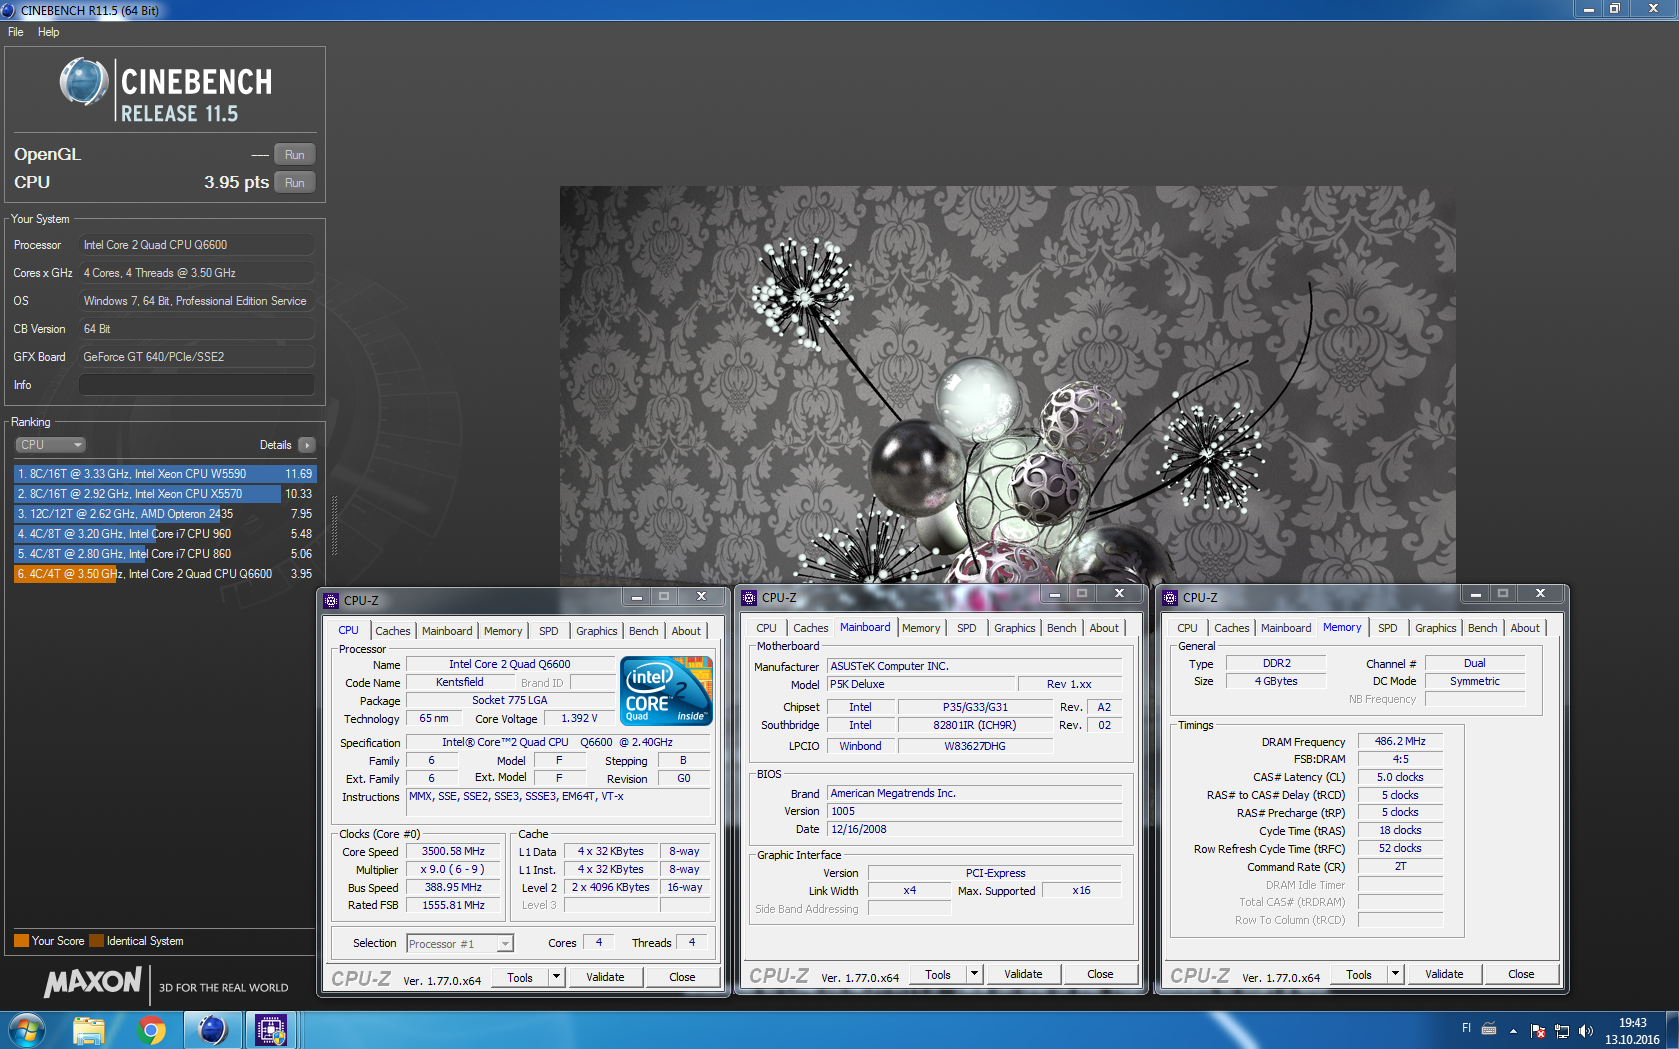Viewport: 1679px width, 1049px height.
Task: Click the volume speaker tray icon
Action: click(x=1585, y=1031)
